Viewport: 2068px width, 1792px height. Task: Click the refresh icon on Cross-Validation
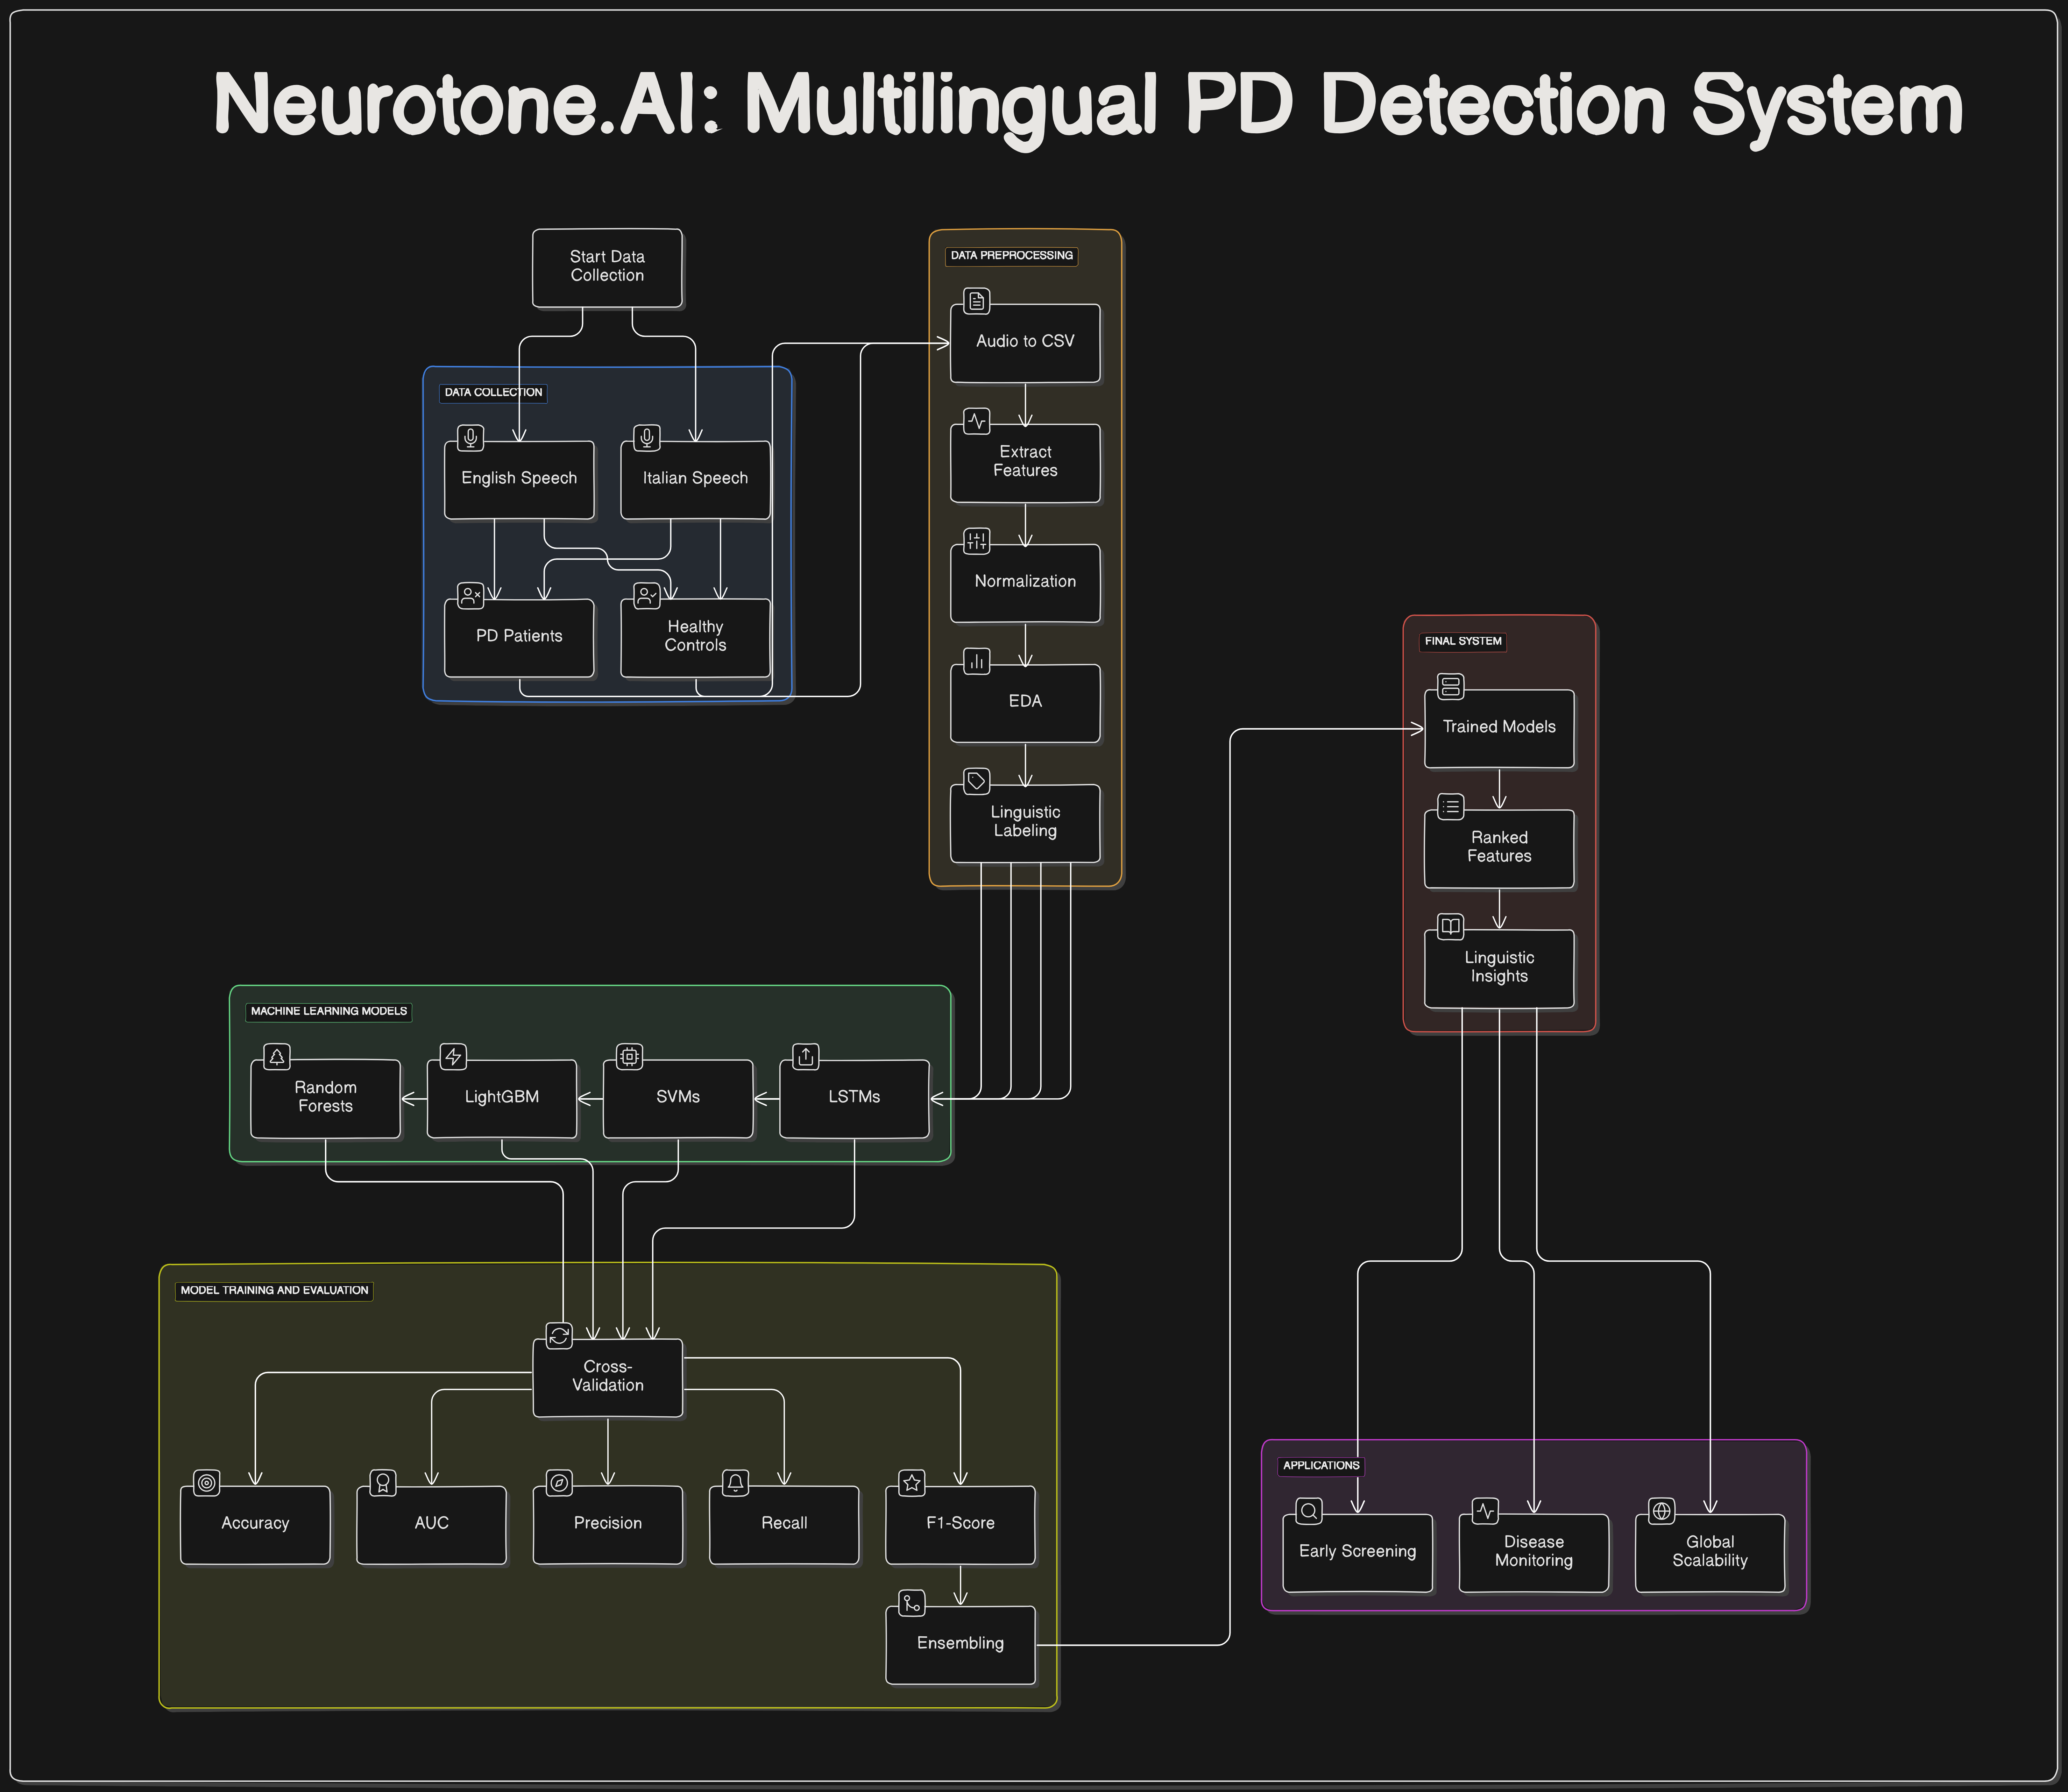(559, 1336)
